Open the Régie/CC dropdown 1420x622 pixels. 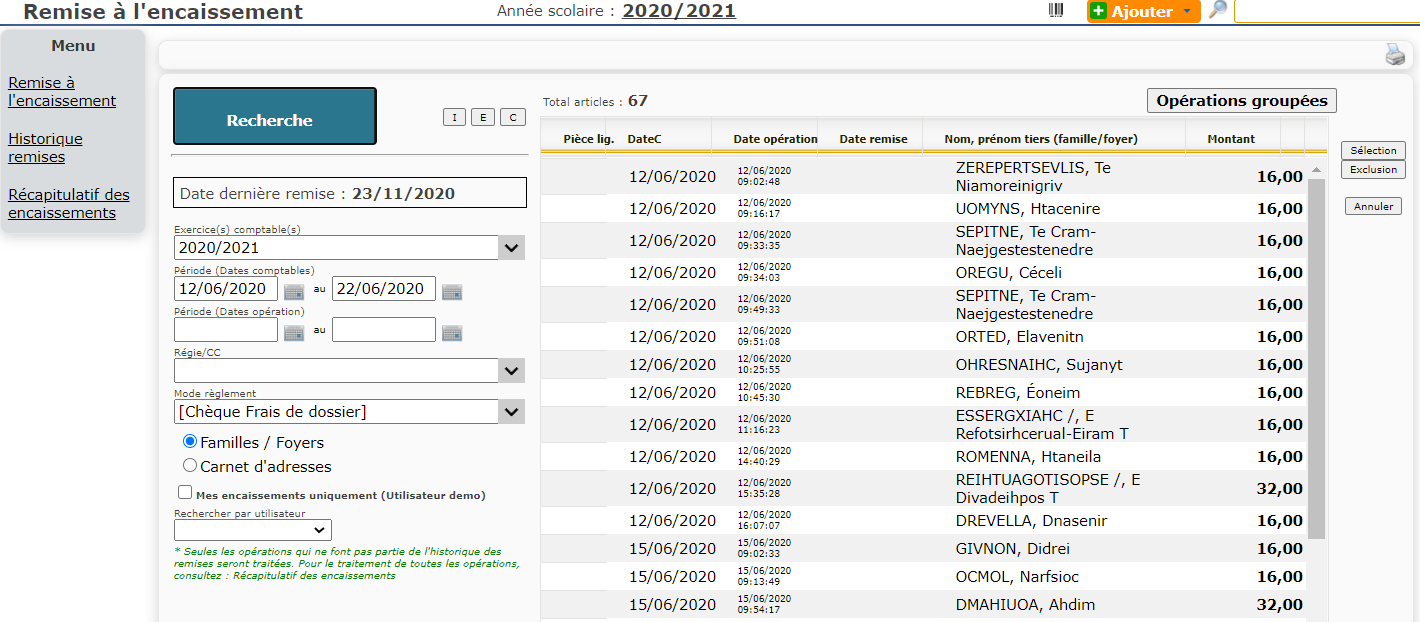point(512,371)
